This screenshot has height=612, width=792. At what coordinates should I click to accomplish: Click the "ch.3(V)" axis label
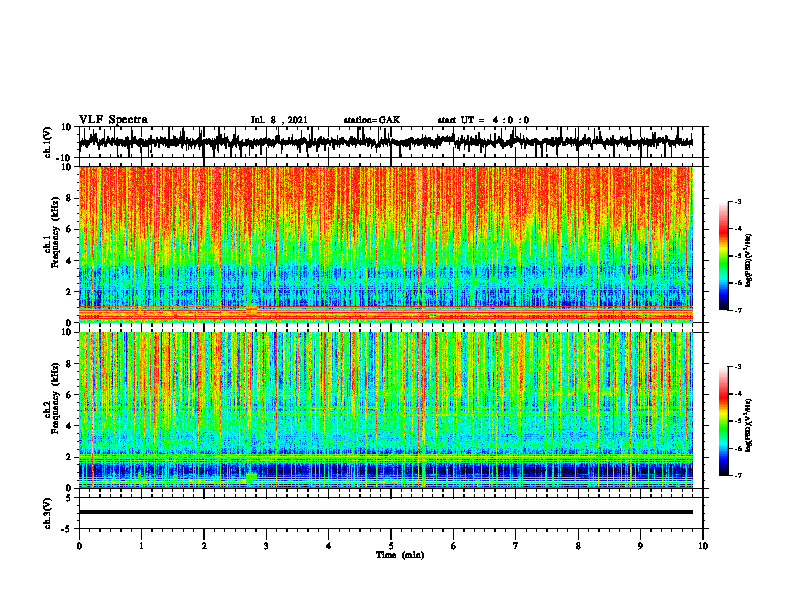tap(47, 513)
